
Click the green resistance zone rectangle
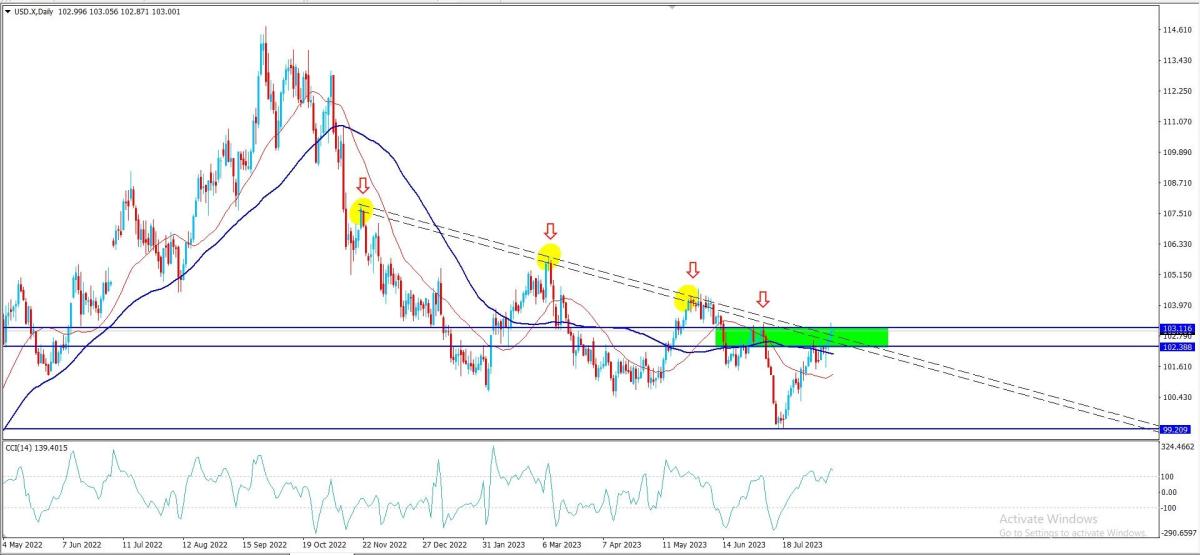coord(802,337)
